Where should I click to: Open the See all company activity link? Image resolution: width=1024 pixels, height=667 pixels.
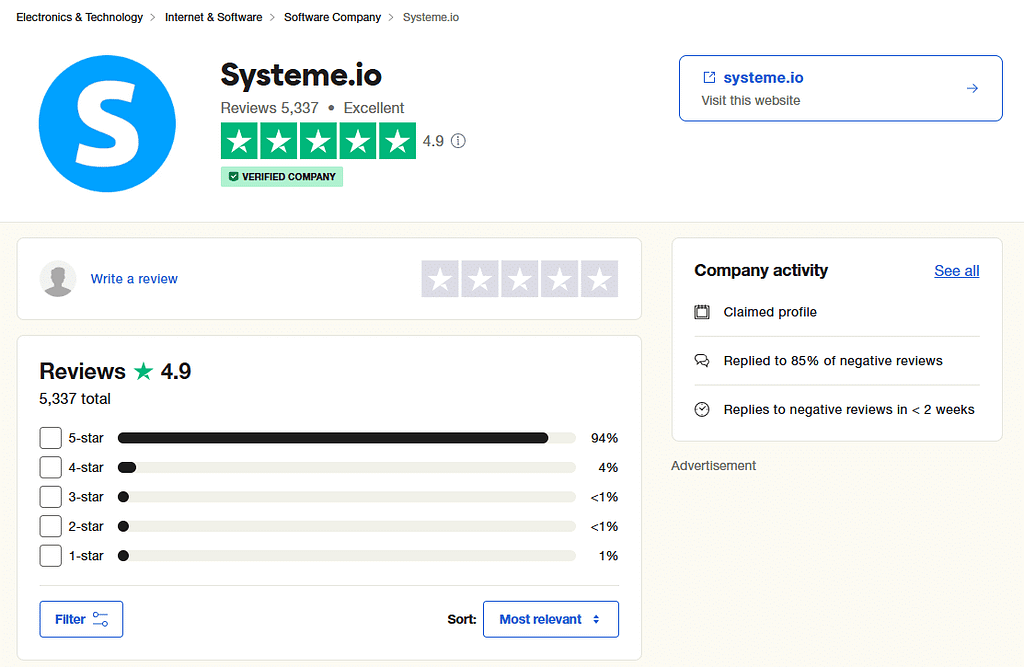[957, 270]
